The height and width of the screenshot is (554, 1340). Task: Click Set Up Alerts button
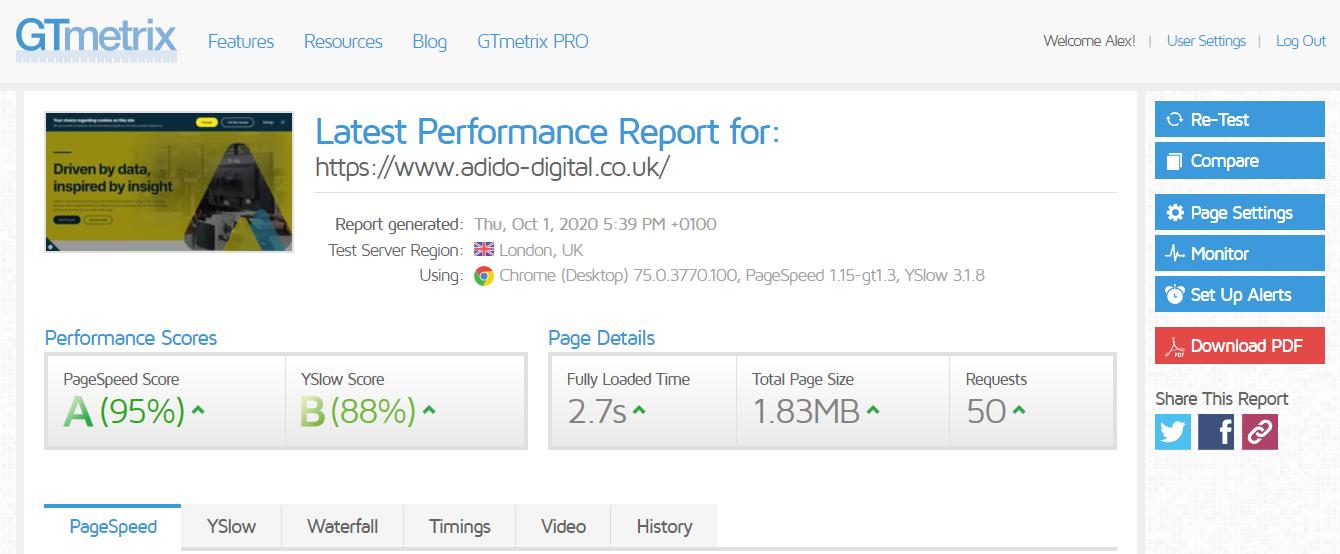[1240, 295]
